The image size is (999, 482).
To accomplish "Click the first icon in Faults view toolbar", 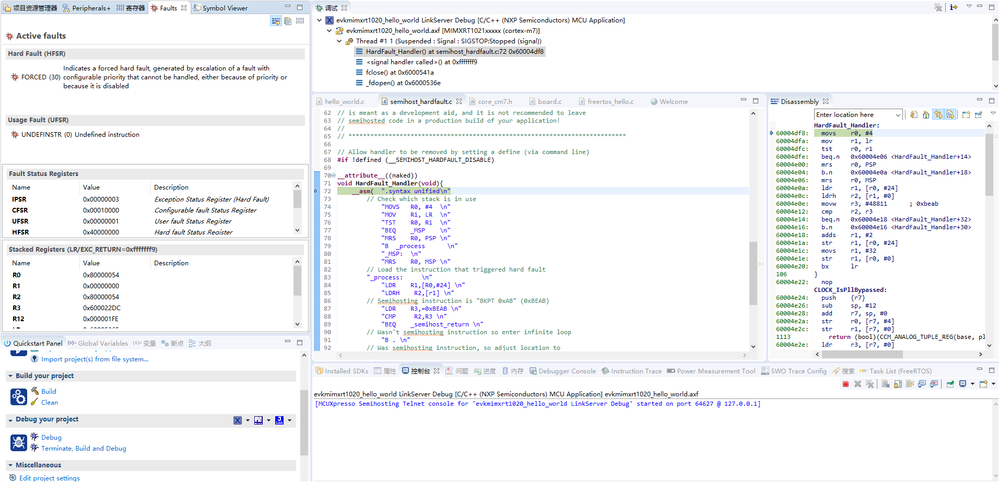I will point(275,21).
